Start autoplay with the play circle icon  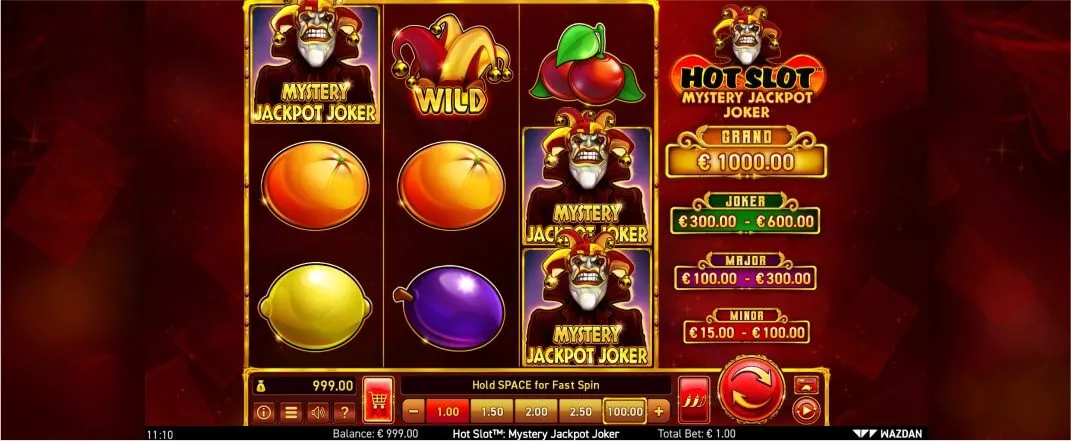(x=807, y=412)
